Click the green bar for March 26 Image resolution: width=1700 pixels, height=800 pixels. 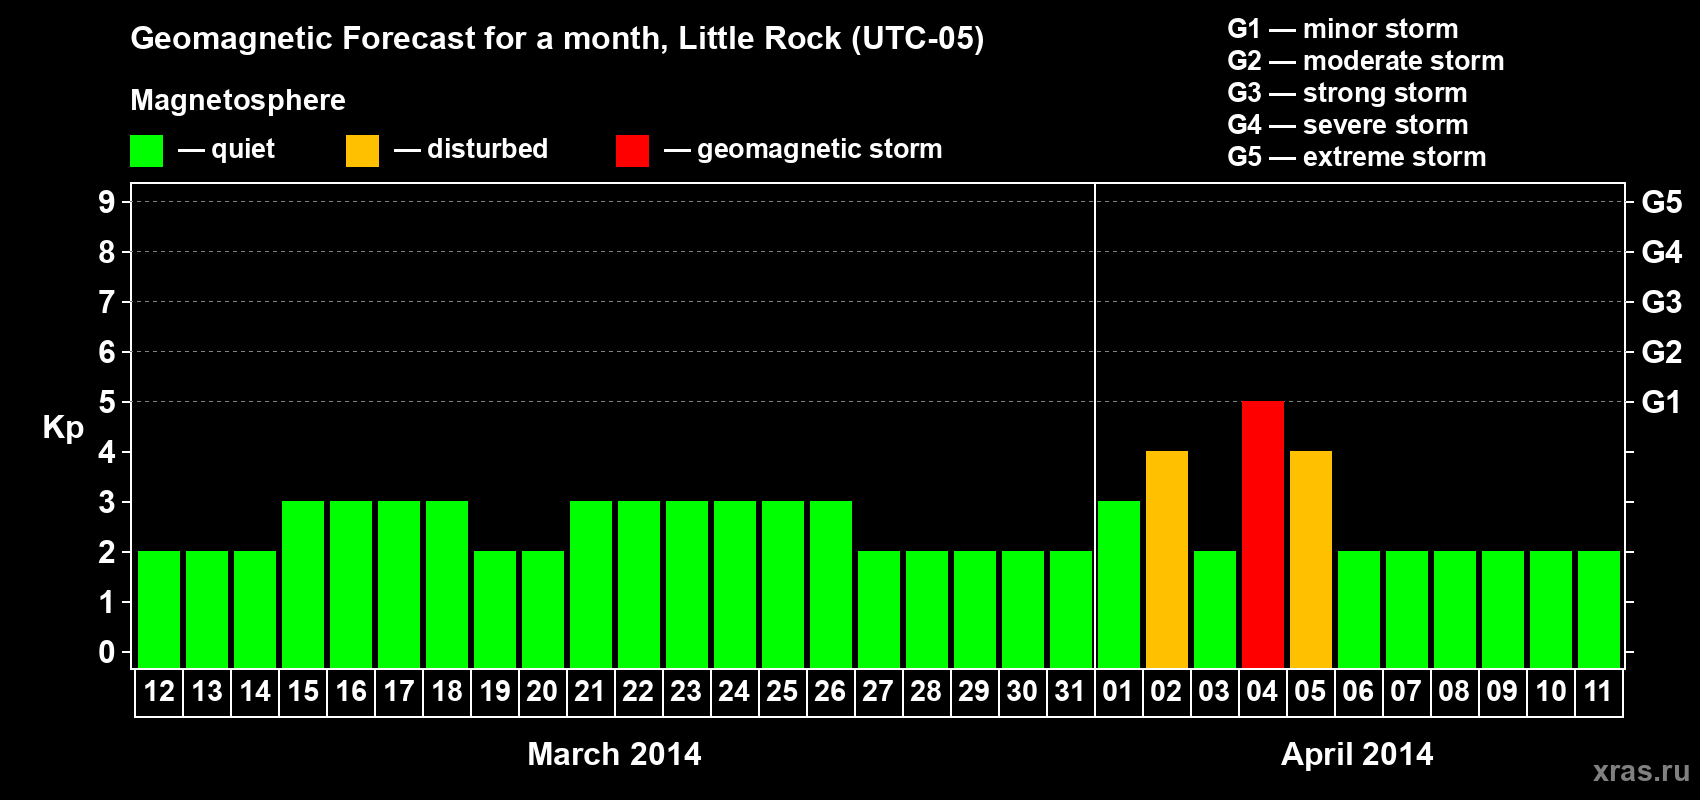[831, 585]
